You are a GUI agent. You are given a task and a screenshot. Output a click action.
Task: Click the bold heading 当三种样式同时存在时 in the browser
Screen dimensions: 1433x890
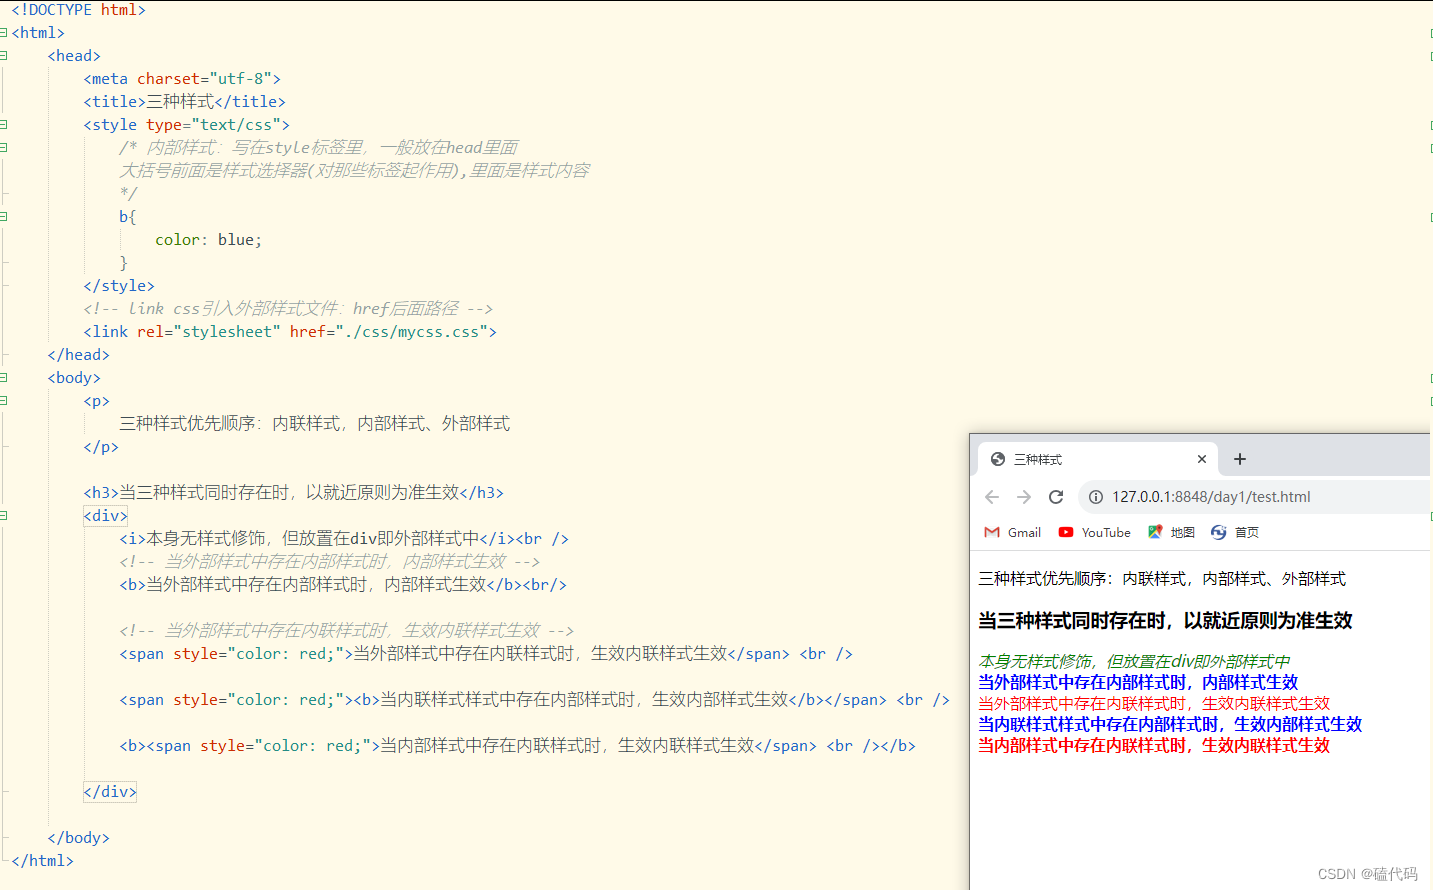point(1165,621)
